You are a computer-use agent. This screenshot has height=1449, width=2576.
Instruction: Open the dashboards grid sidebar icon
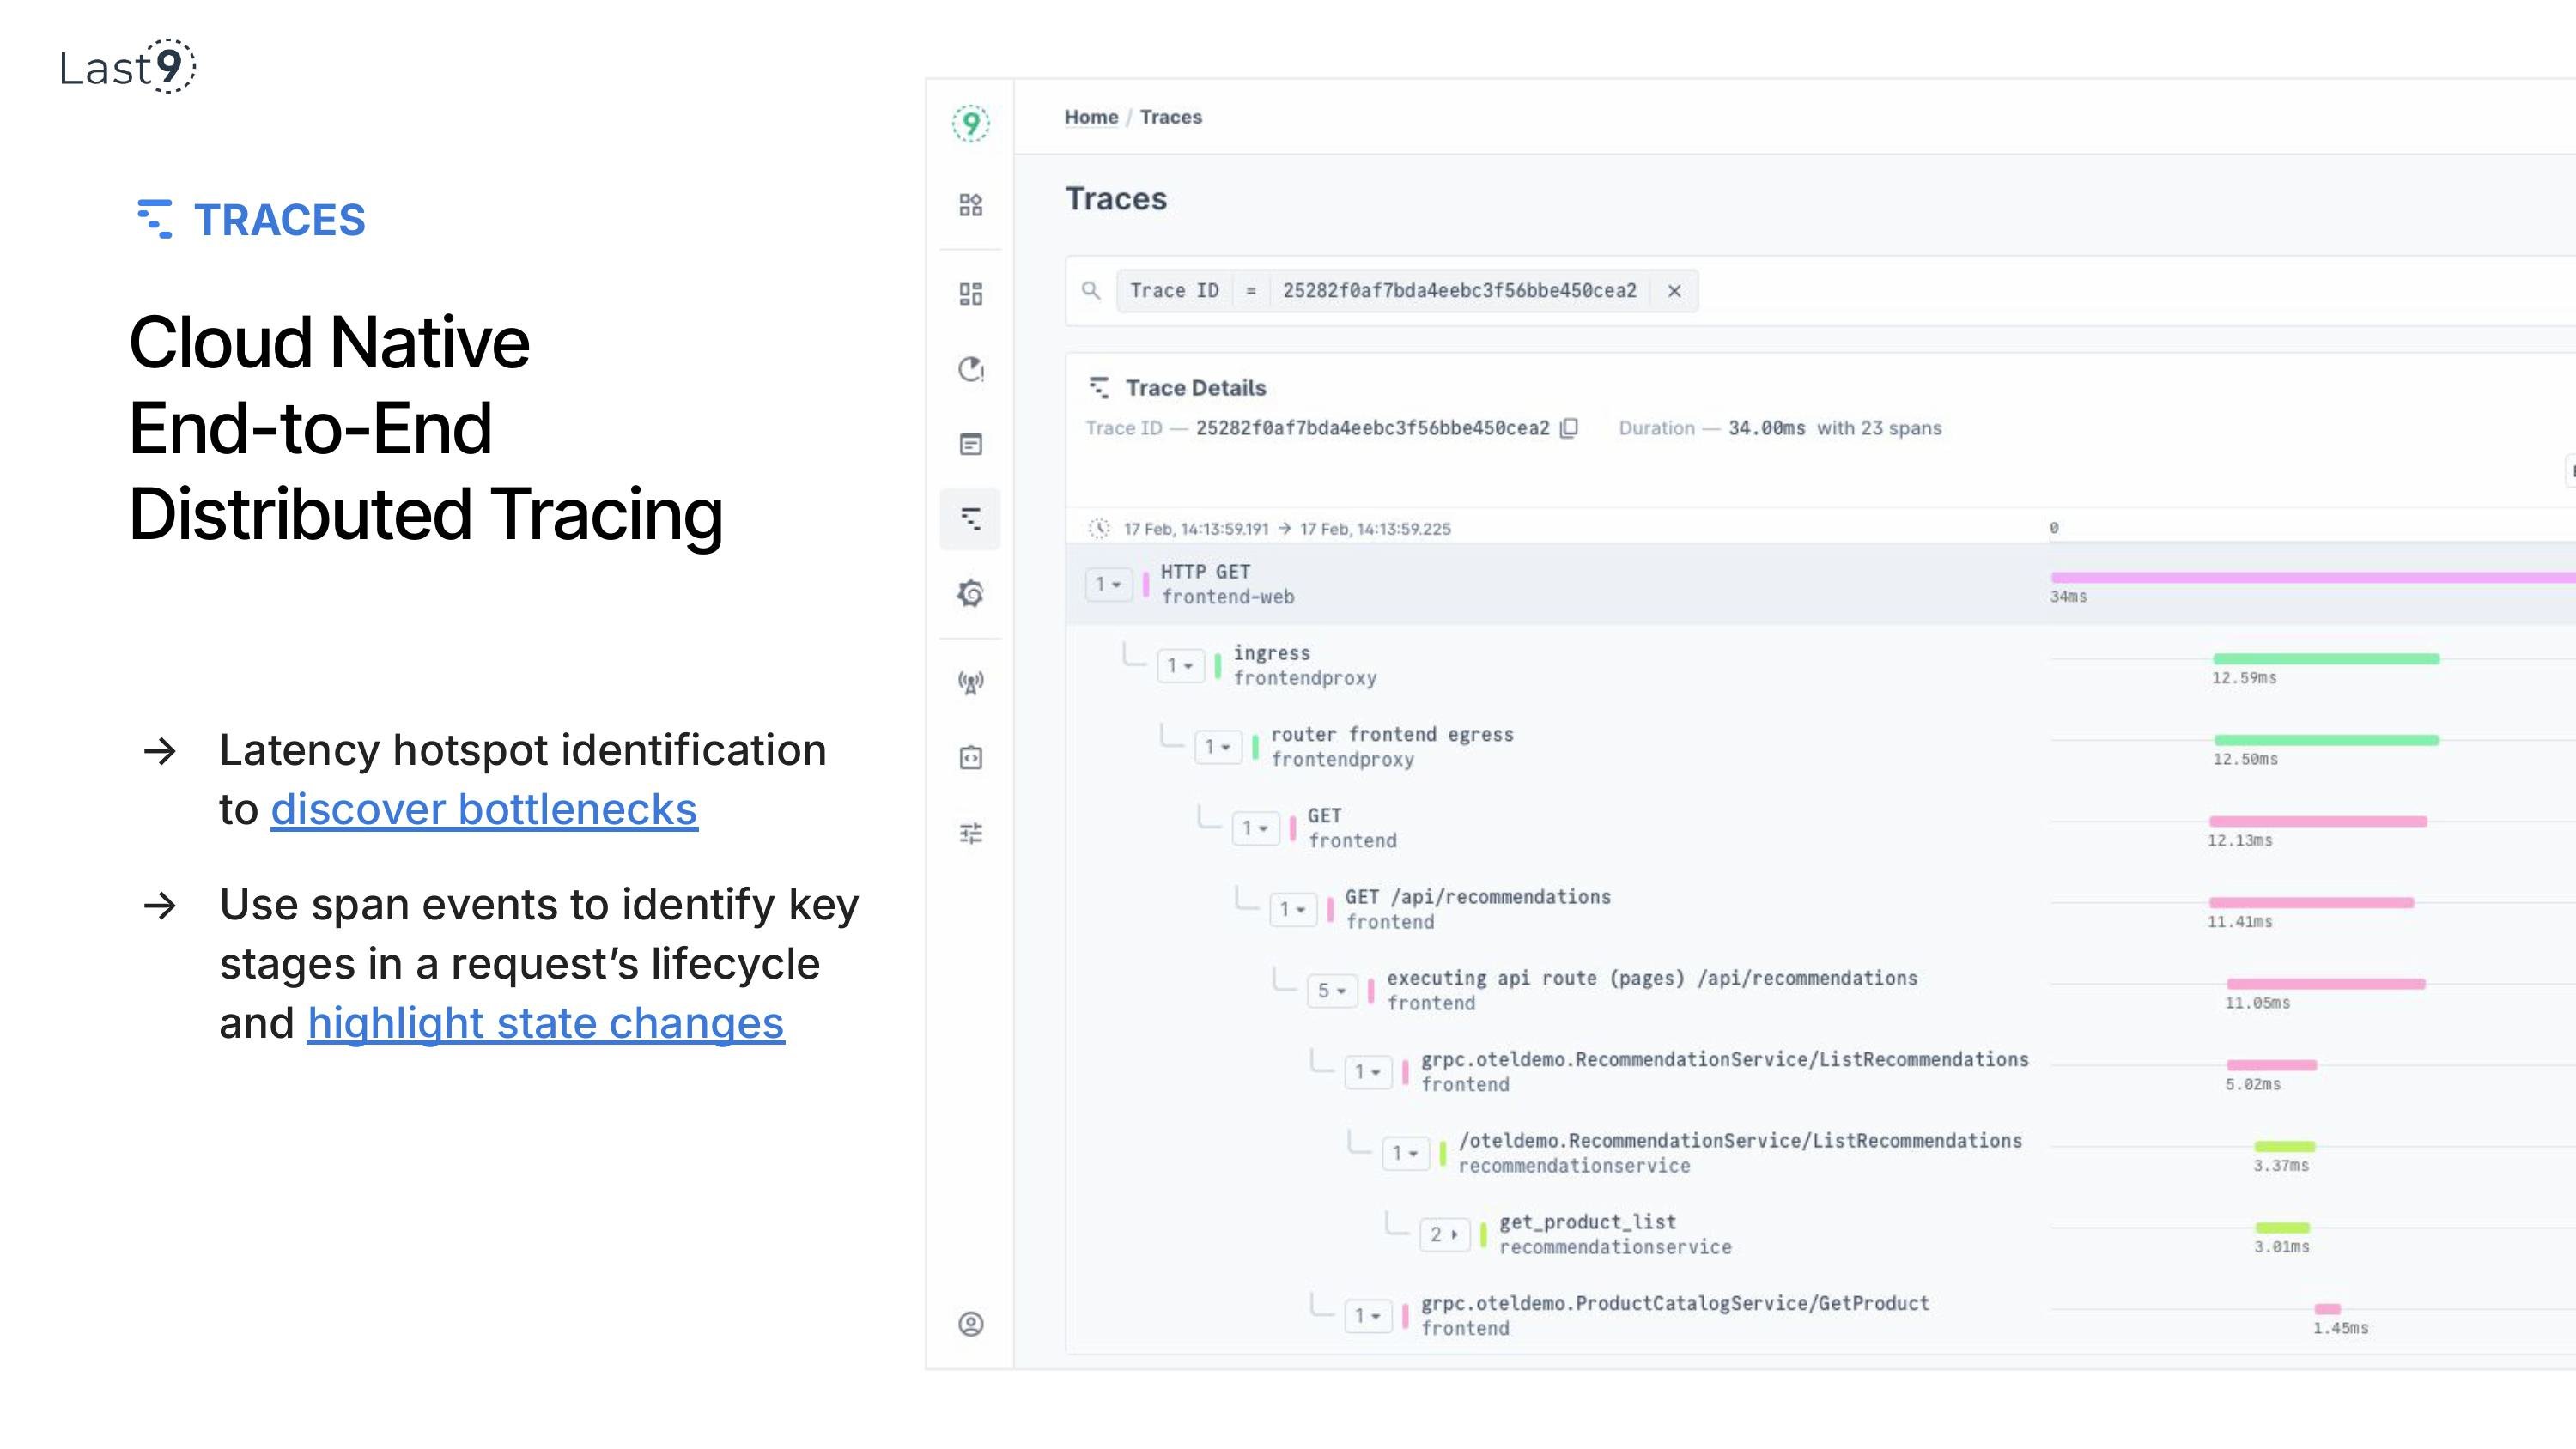point(970,293)
